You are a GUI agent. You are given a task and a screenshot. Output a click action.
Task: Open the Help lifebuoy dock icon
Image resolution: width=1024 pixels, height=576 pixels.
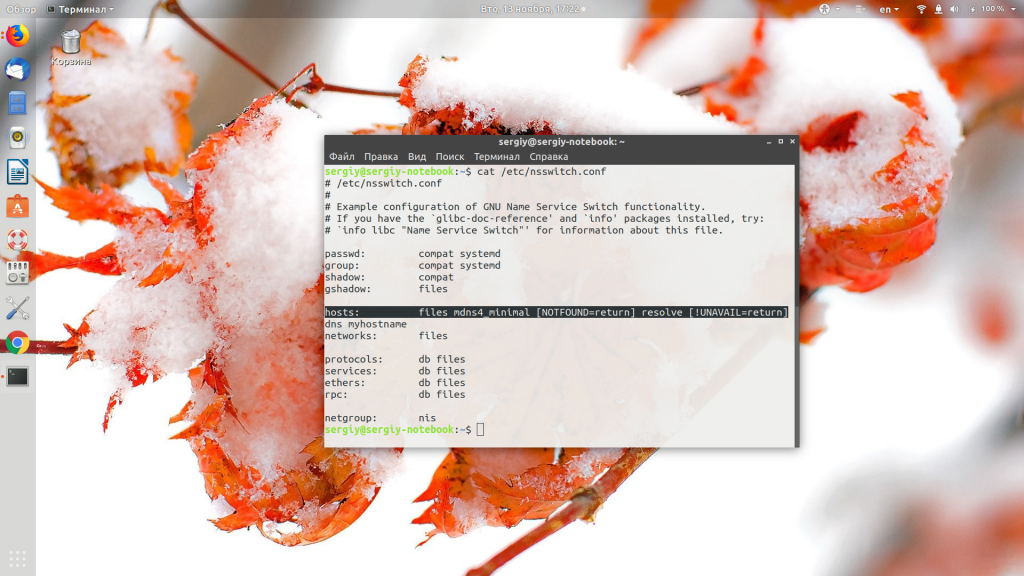18,240
